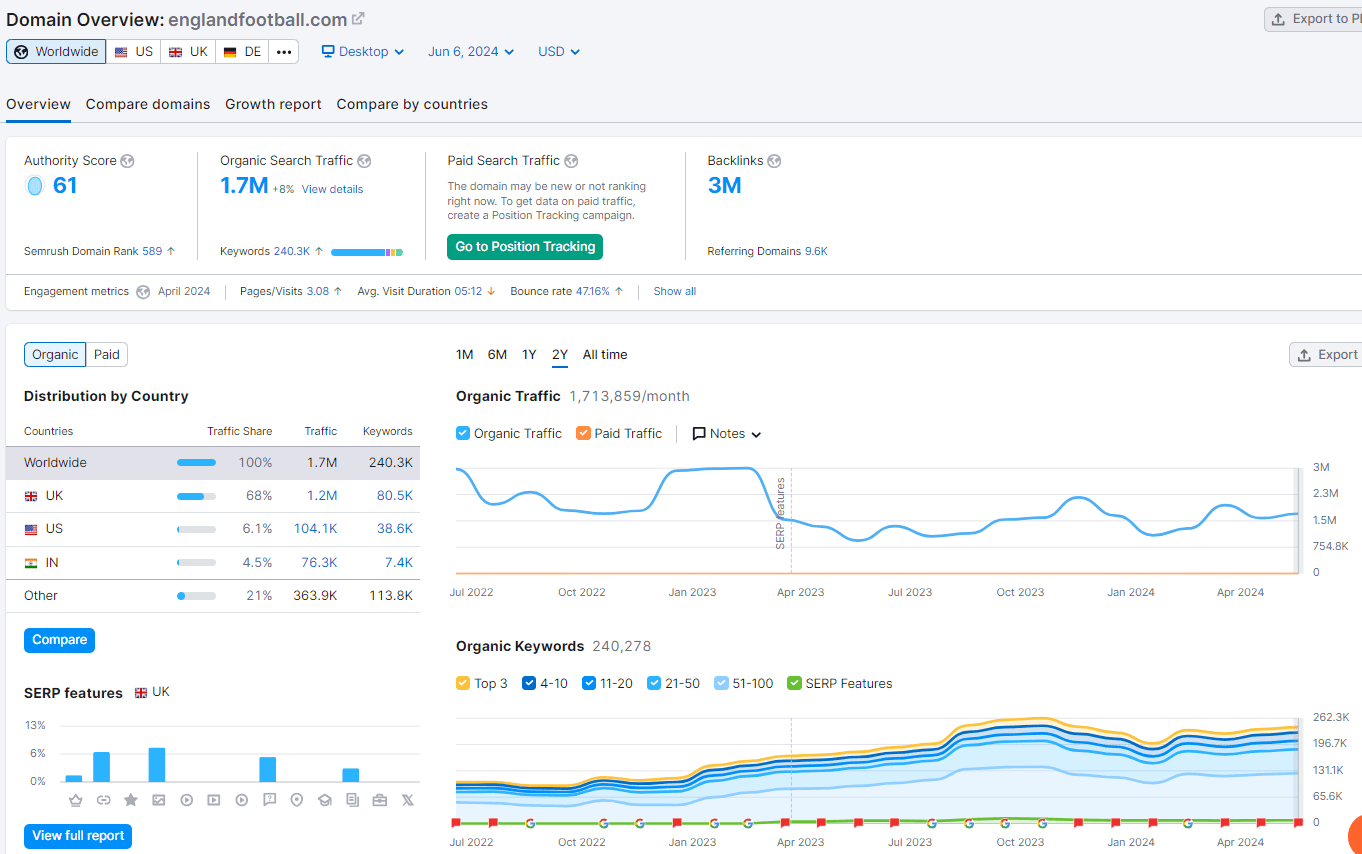Image resolution: width=1362 pixels, height=854 pixels.
Task: Select the US database button
Action: click(x=134, y=52)
